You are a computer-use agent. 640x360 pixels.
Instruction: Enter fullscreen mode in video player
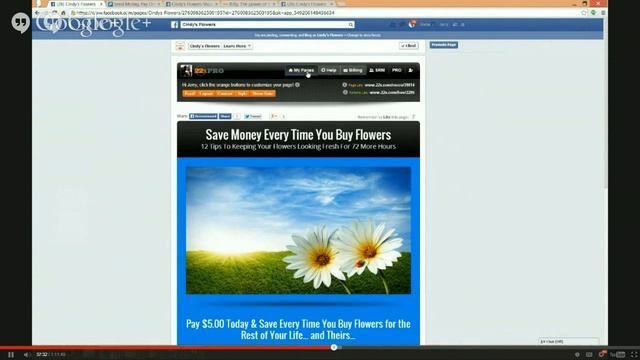click(634, 355)
